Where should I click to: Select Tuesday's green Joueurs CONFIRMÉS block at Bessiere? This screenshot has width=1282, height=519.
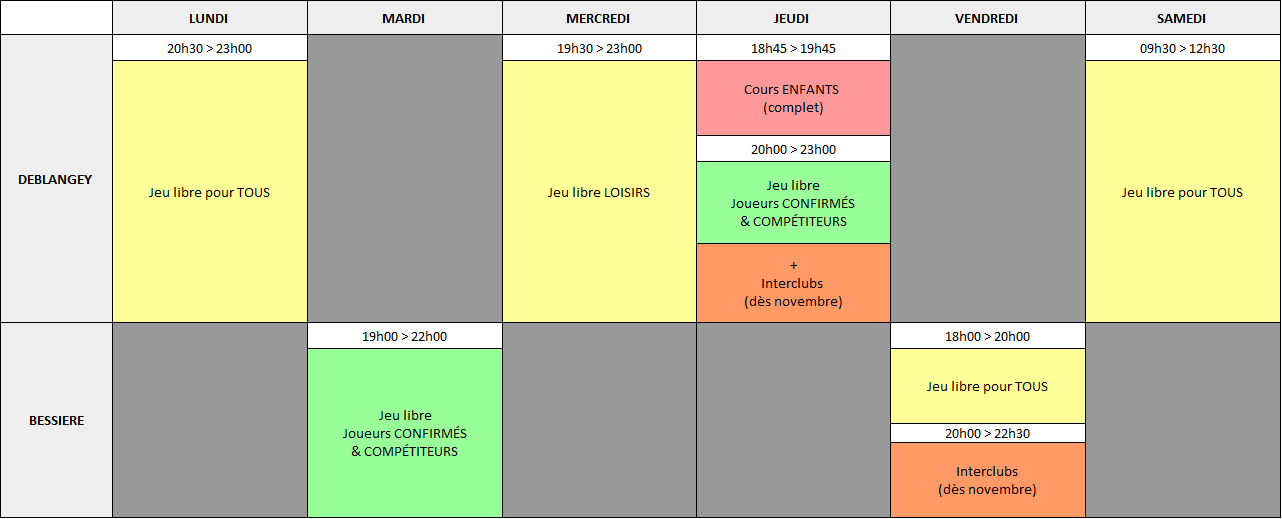pos(404,433)
